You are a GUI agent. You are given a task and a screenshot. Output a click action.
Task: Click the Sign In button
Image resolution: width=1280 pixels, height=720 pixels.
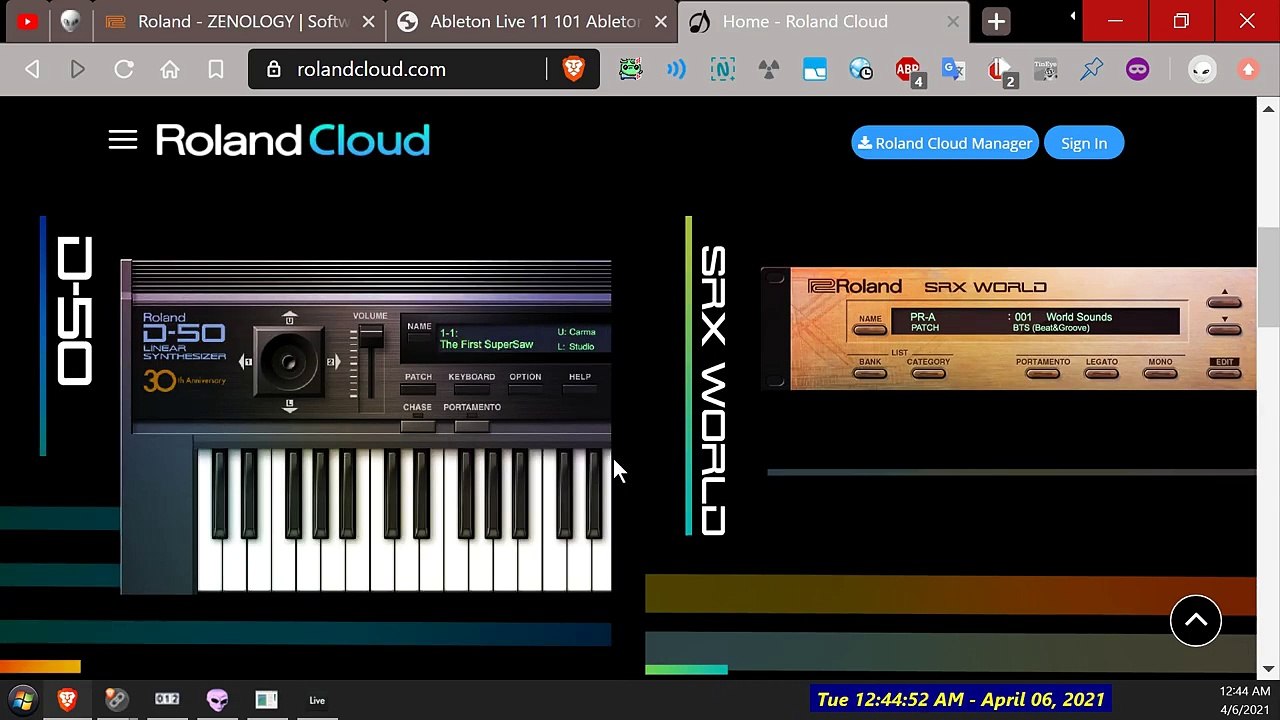tap(1084, 143)
